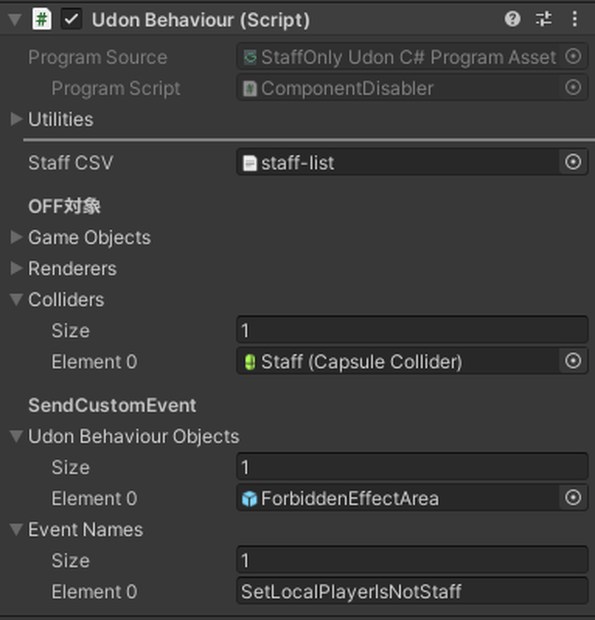The image size is (595, 620).
Task: Select the staff-list asset field
Action: tap(398, 162)
